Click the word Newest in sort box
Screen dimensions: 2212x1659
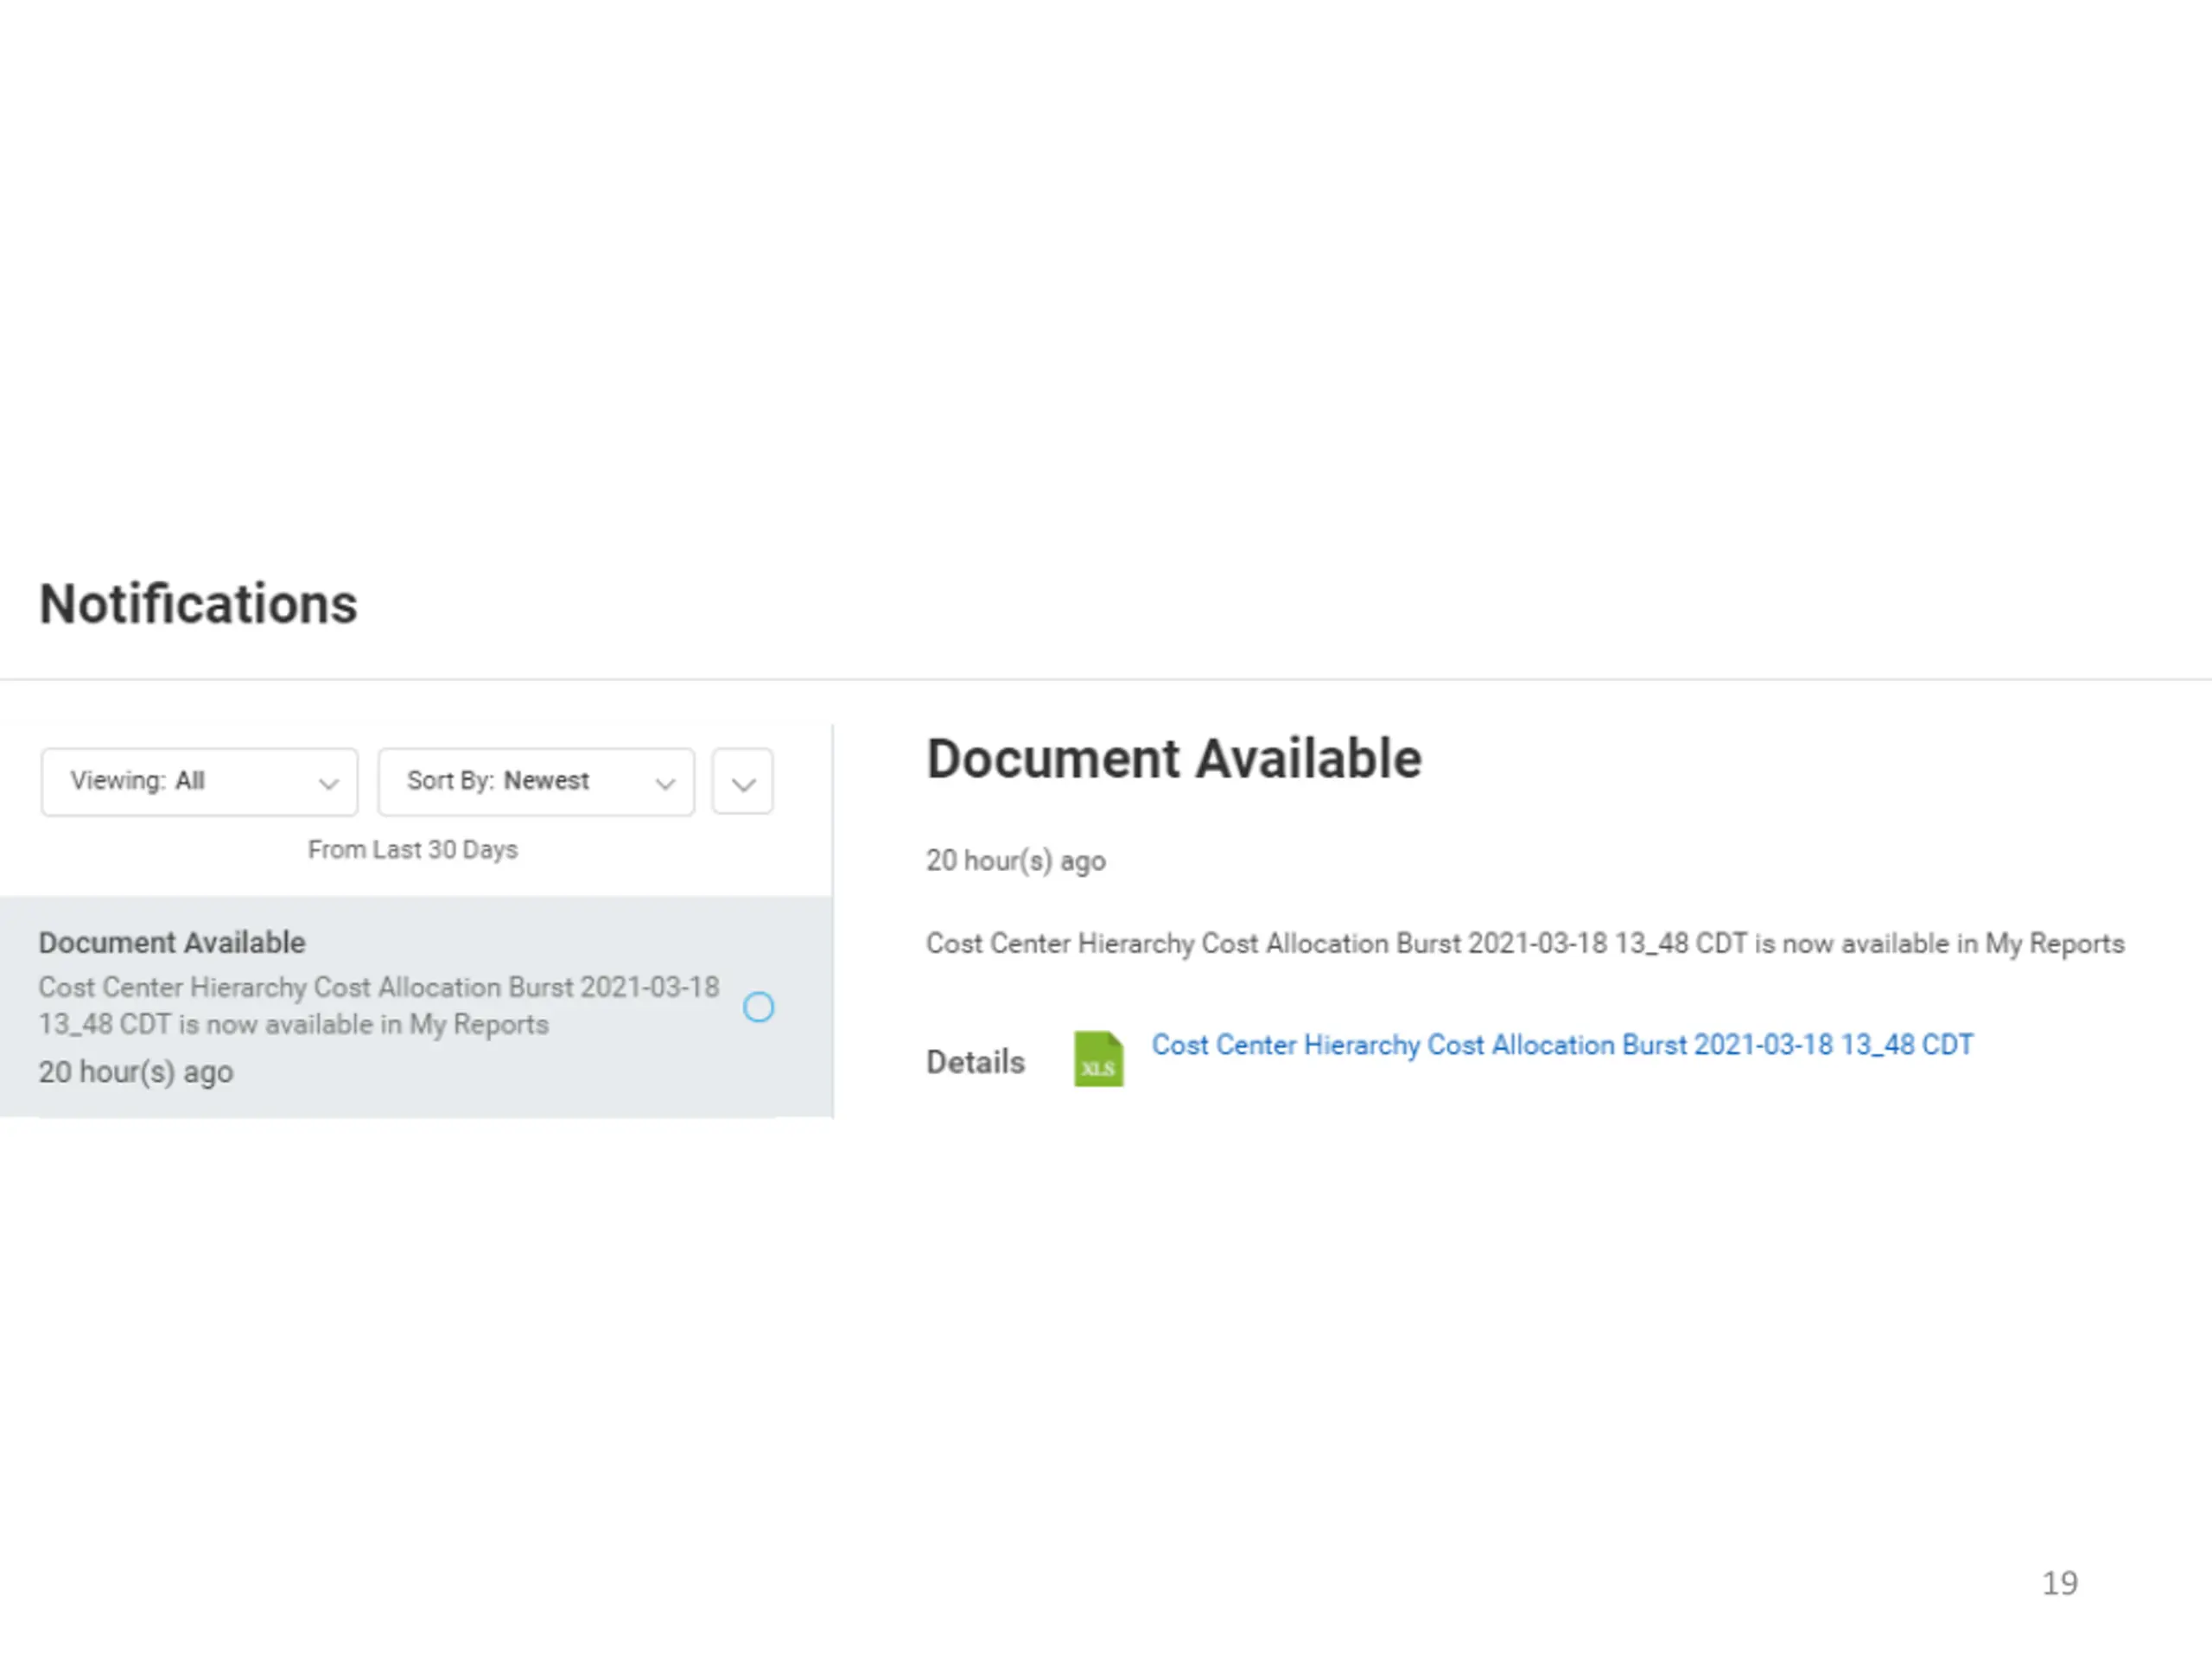pos(546,781)
